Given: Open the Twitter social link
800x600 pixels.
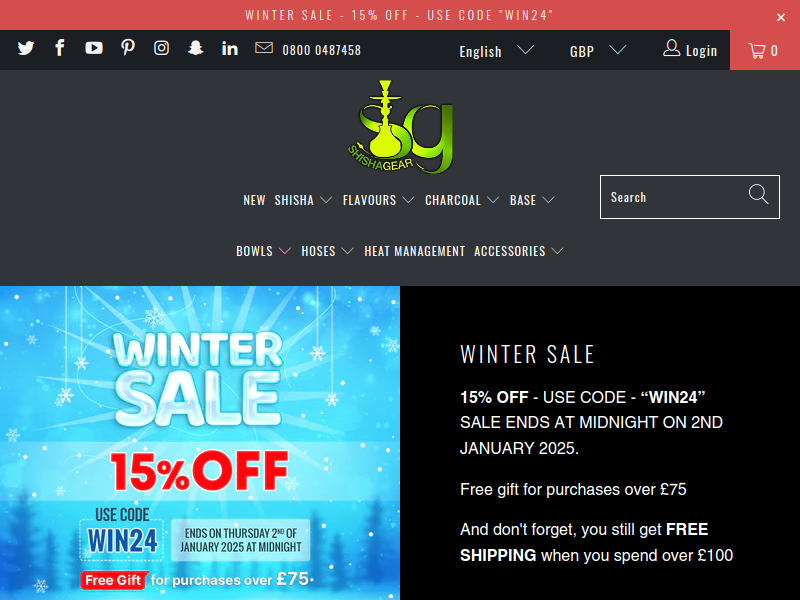Looking at the screenshot, I should [26, 48].
